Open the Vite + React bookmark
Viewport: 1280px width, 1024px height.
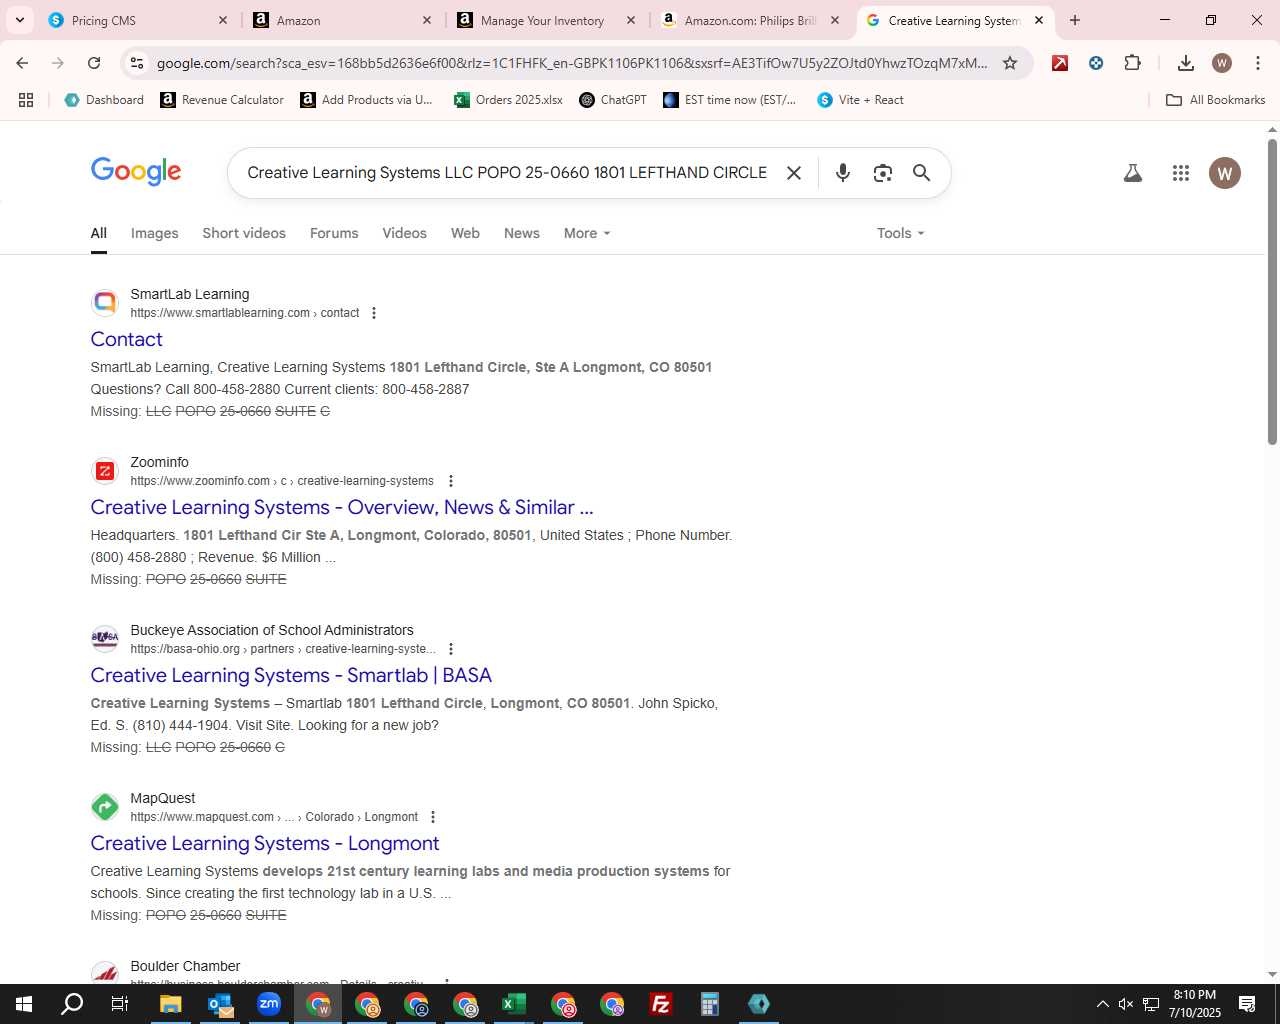pyautogui.click(x=860, y=100)
